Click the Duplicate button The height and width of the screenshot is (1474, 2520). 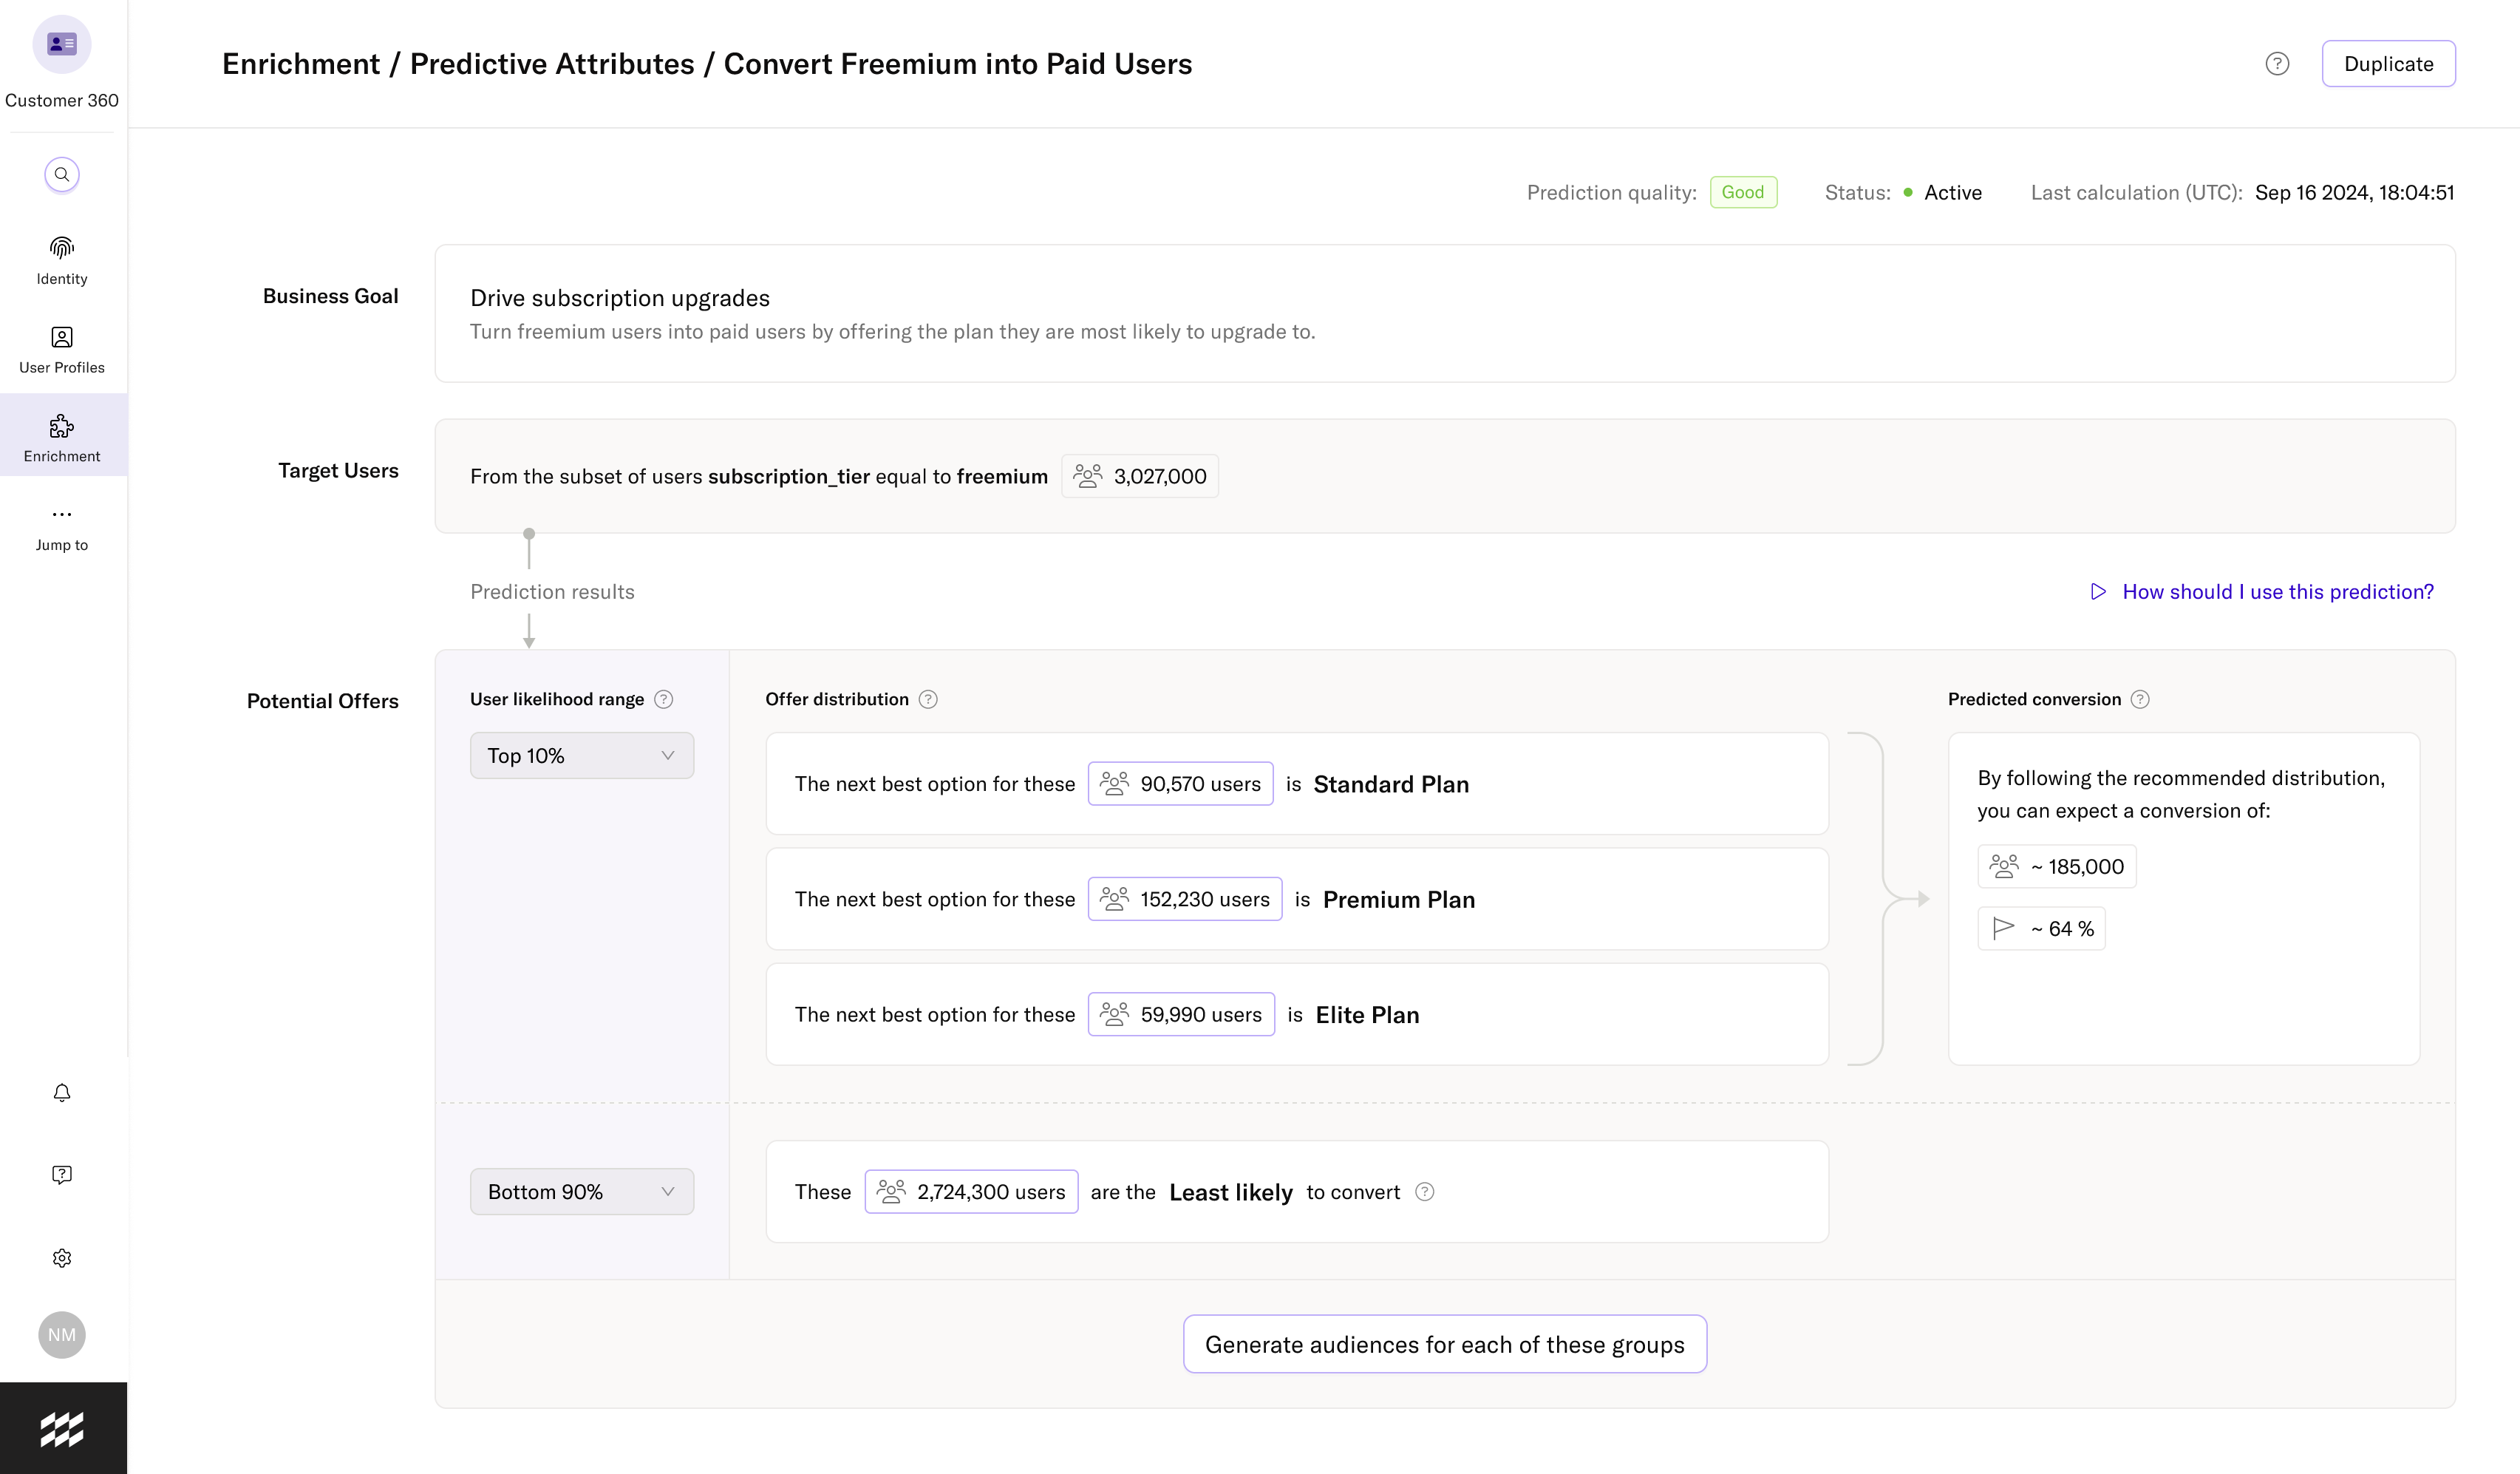tap(2388, 63)
